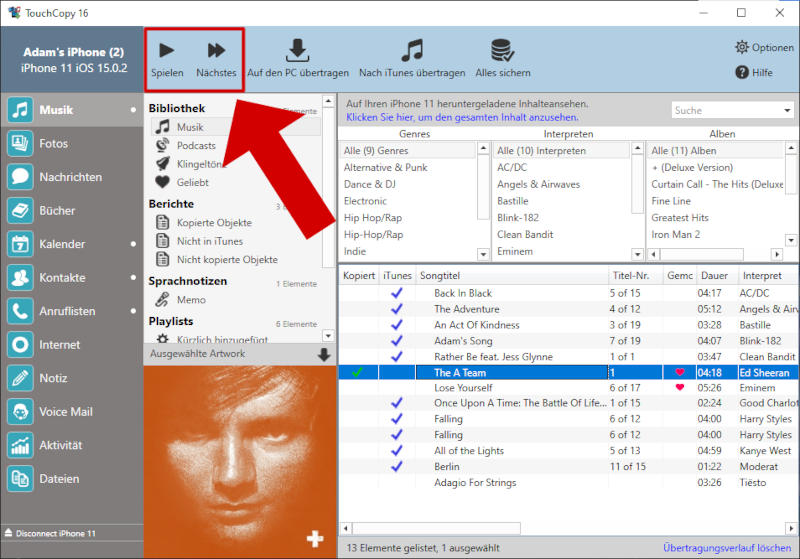The image size is (800, 559).
Task: Sort by Titel-Nr. column header
Action: point(635,275)
